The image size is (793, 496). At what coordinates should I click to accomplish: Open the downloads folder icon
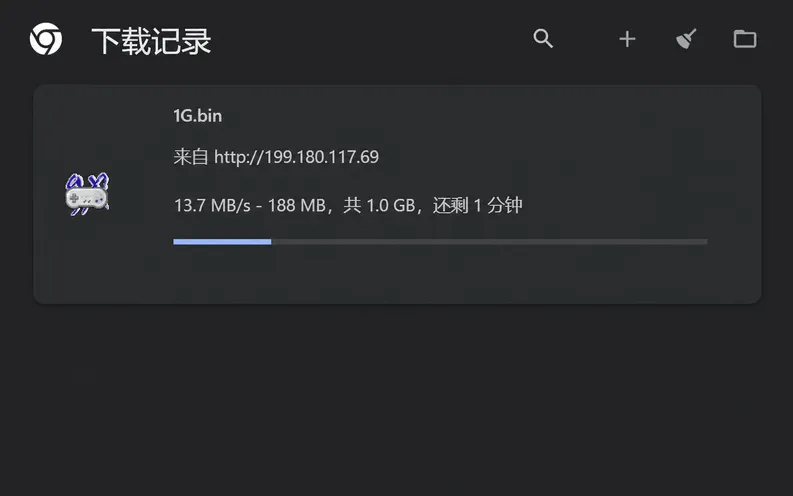point(745,39)
